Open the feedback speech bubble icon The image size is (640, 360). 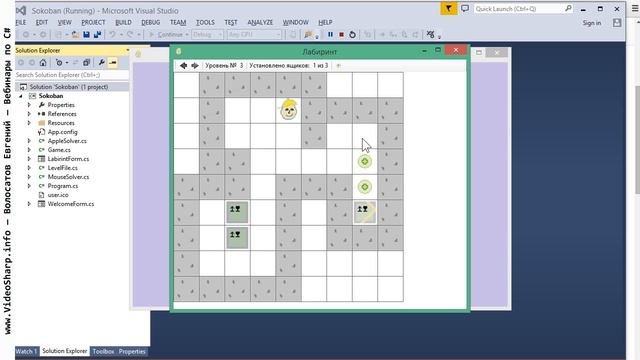[x=465, y=9]
